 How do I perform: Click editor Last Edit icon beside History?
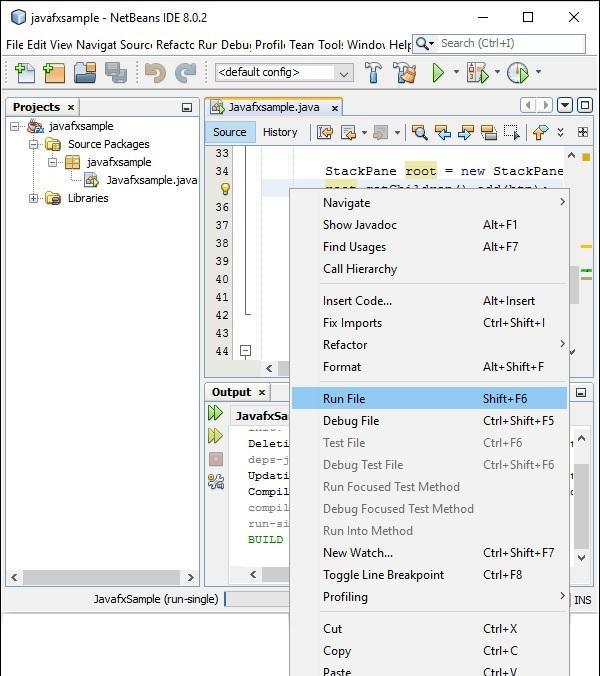[325, 132]
